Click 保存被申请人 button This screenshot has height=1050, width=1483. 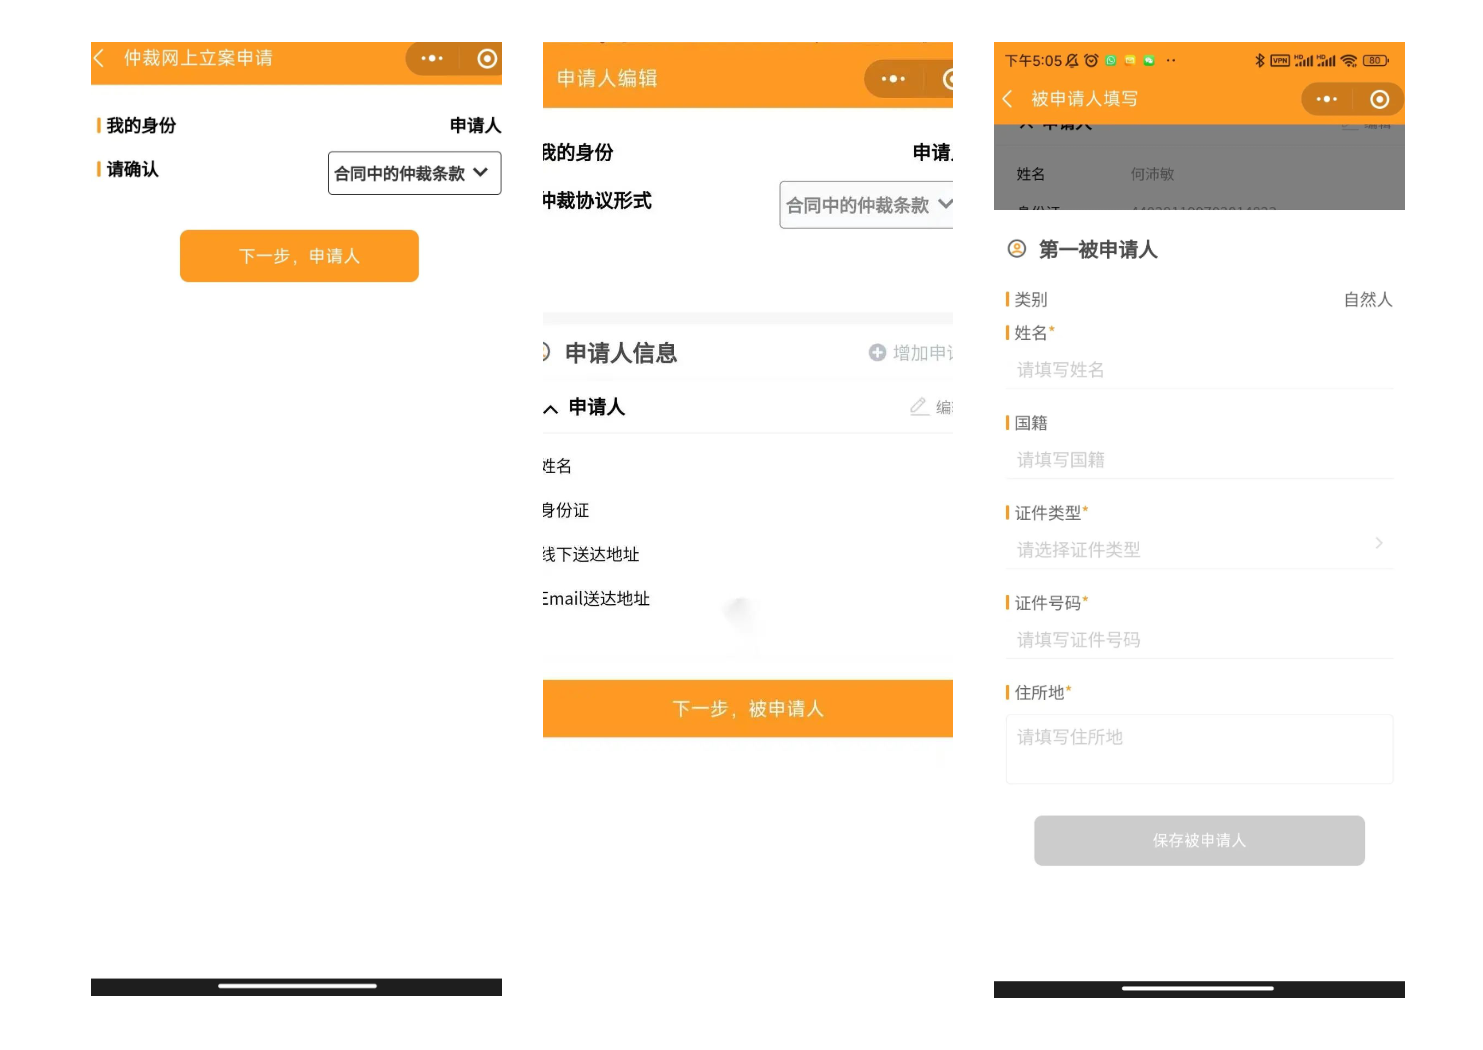click(1199, 841)
